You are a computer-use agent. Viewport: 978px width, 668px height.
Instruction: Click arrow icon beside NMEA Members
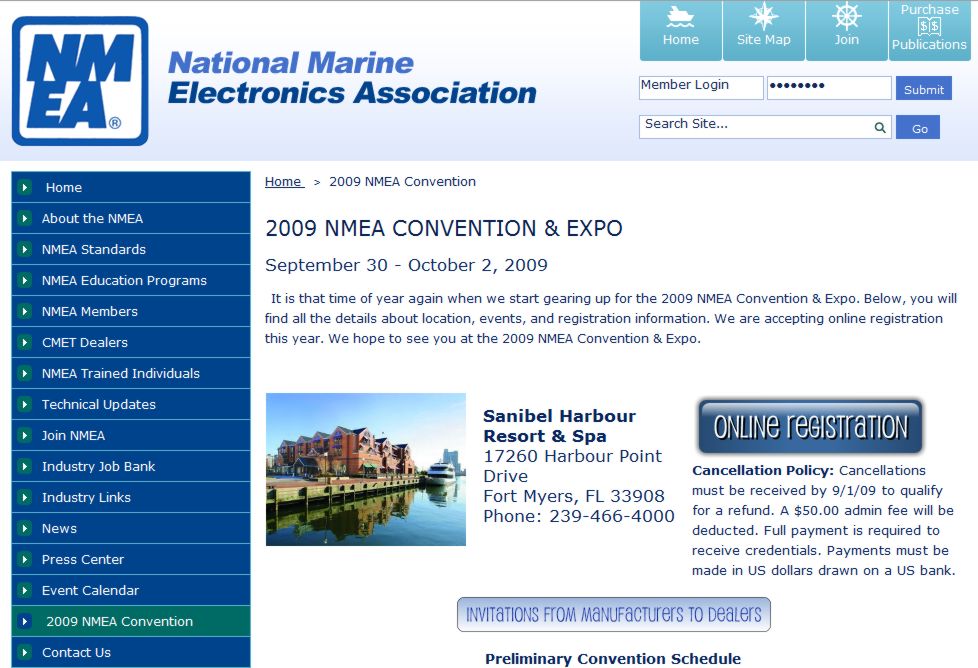point(25,311)
